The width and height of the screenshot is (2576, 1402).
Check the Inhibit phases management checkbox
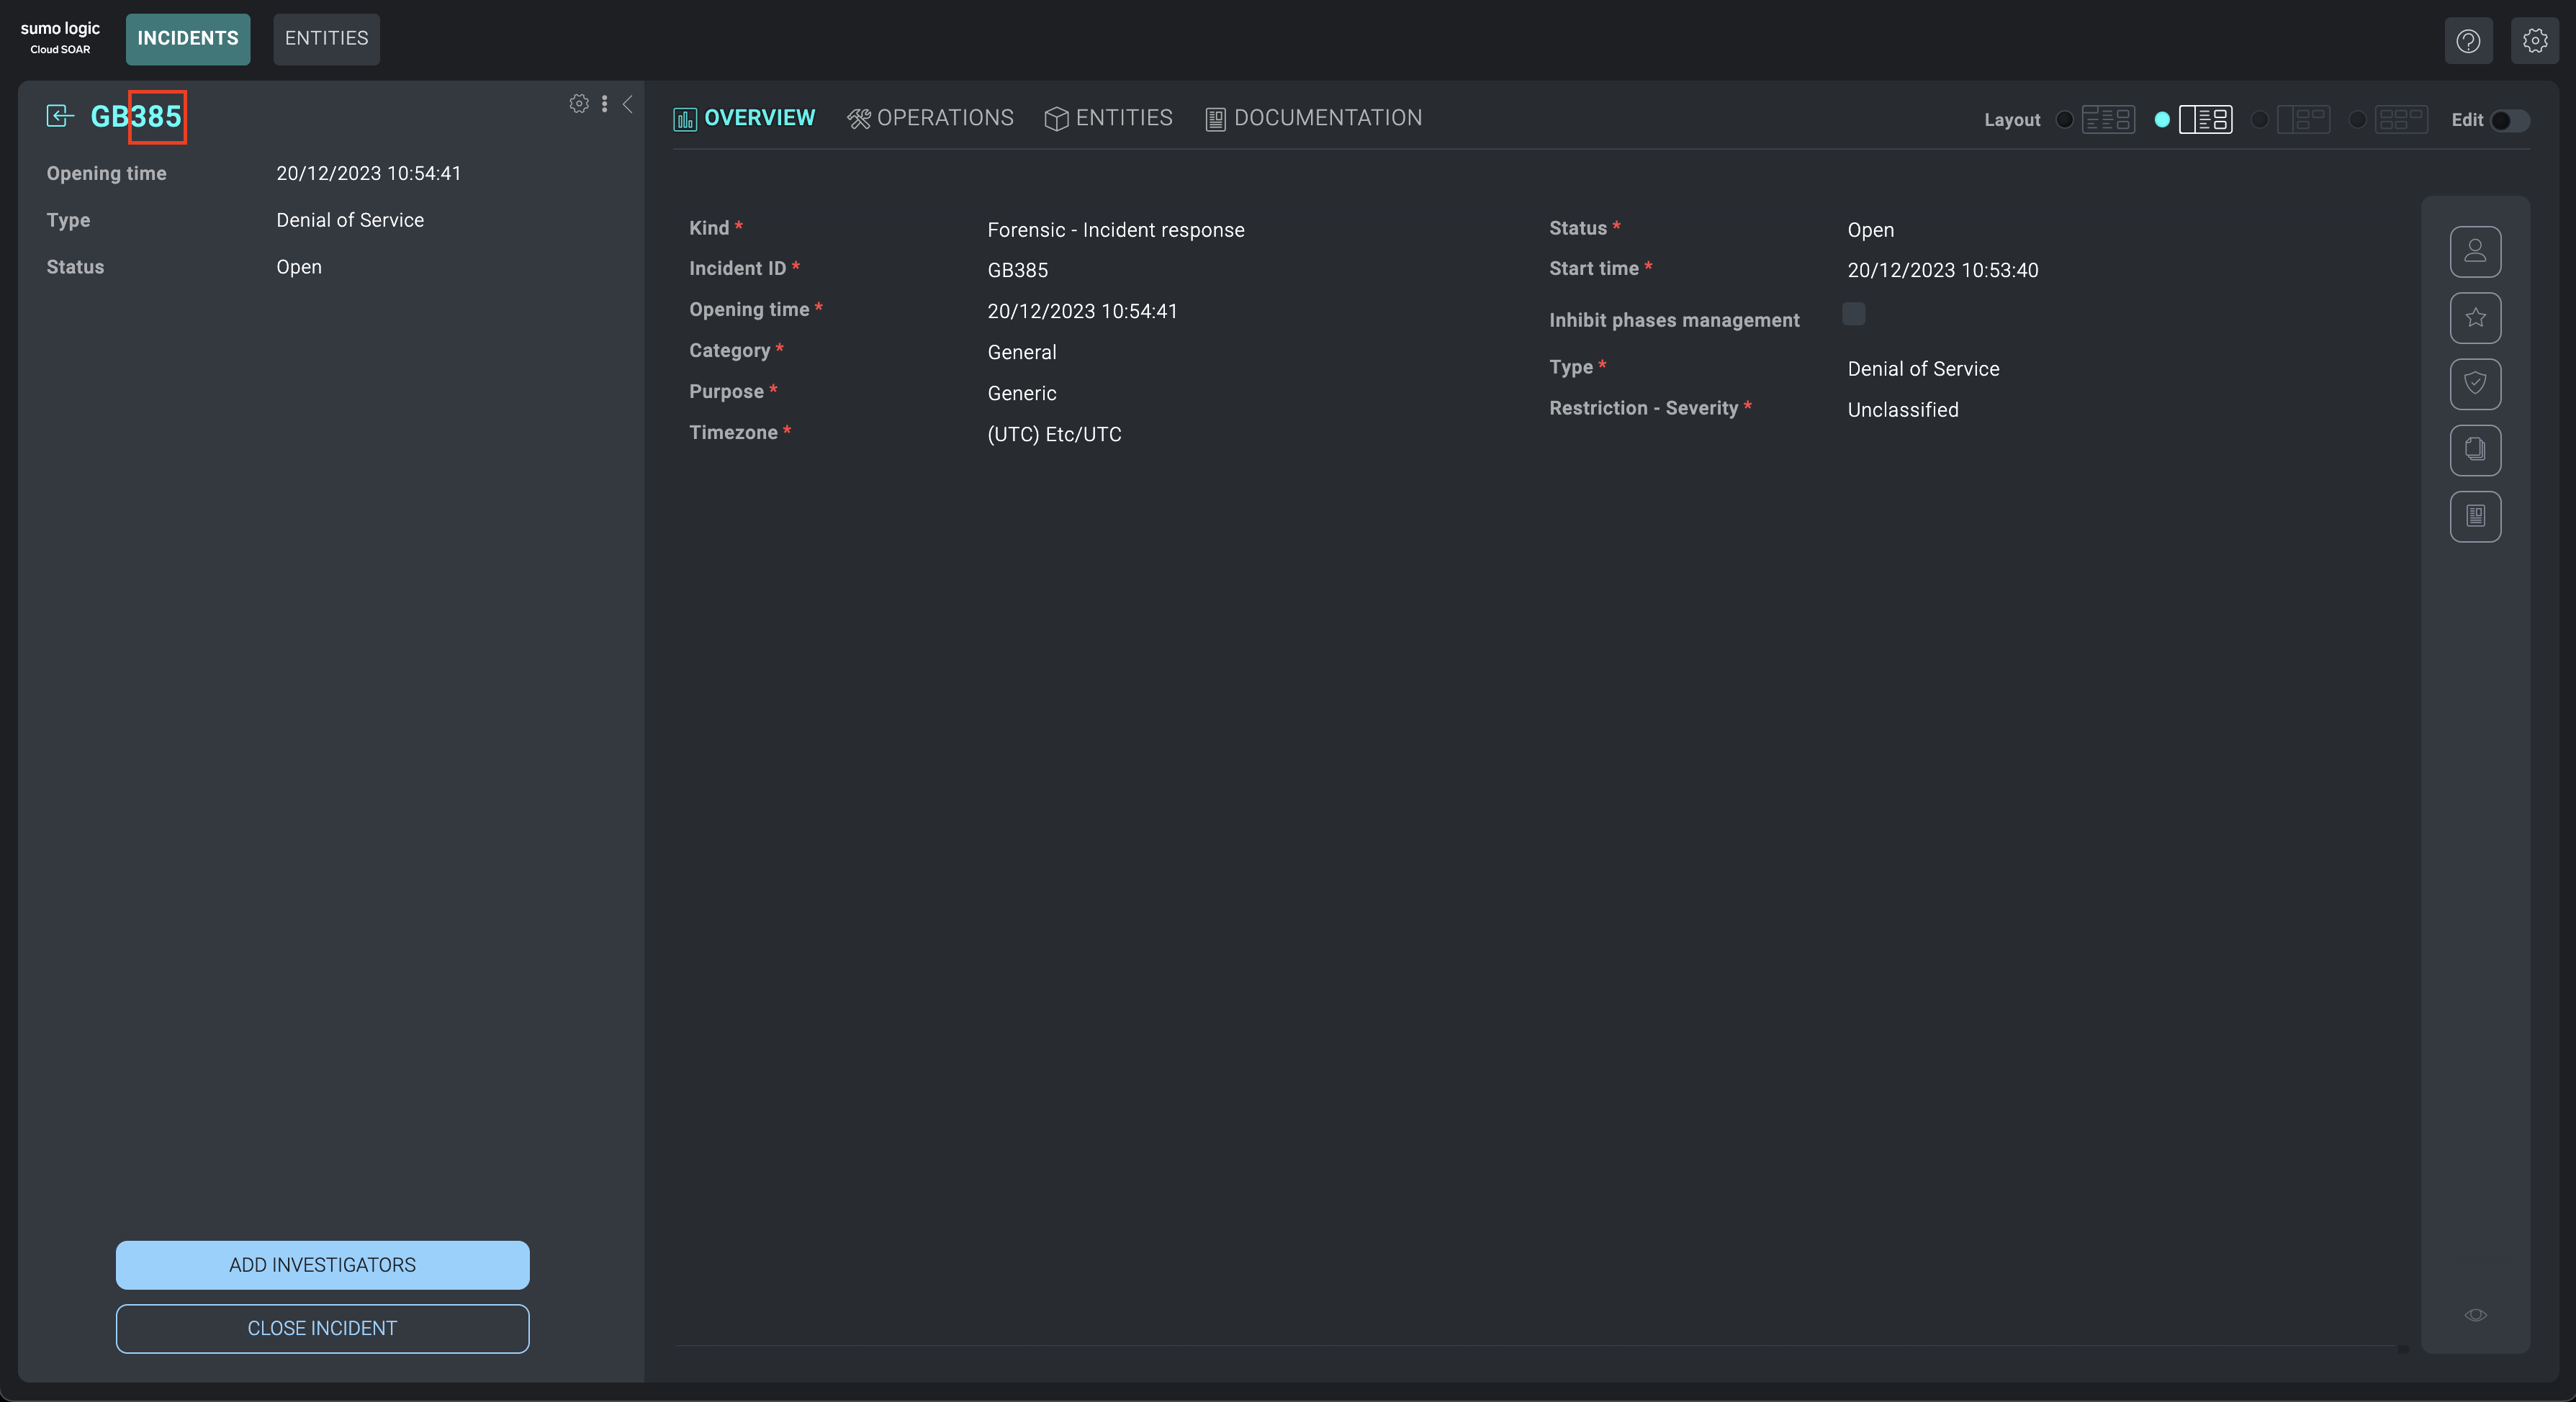tap(1853, 314)
